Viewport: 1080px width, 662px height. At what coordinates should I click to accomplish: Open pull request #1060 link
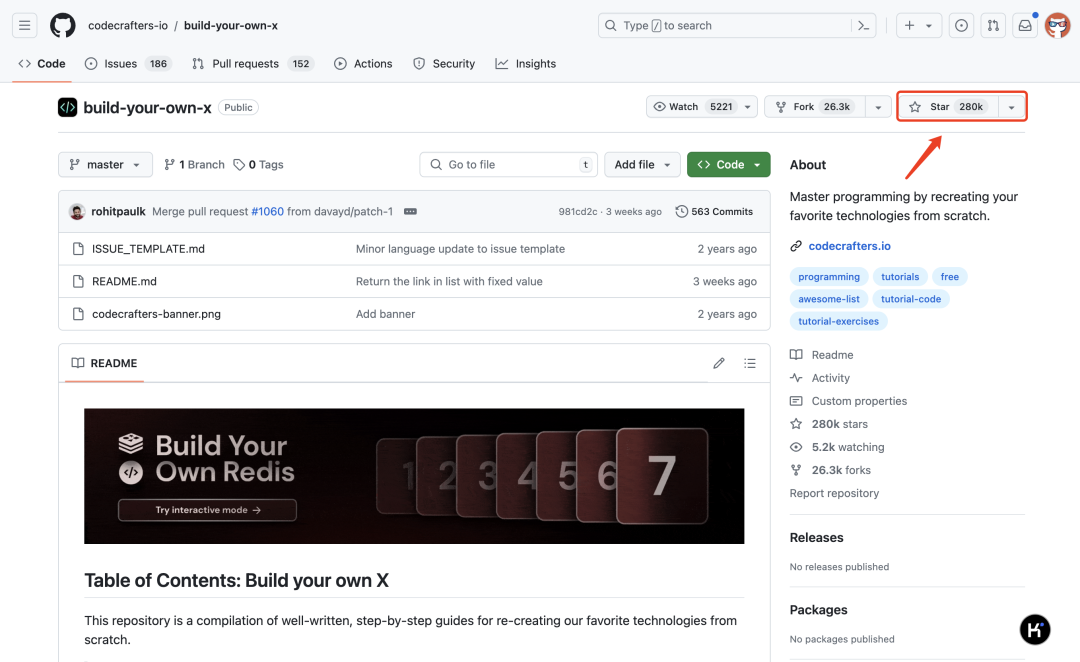(267, 211)
